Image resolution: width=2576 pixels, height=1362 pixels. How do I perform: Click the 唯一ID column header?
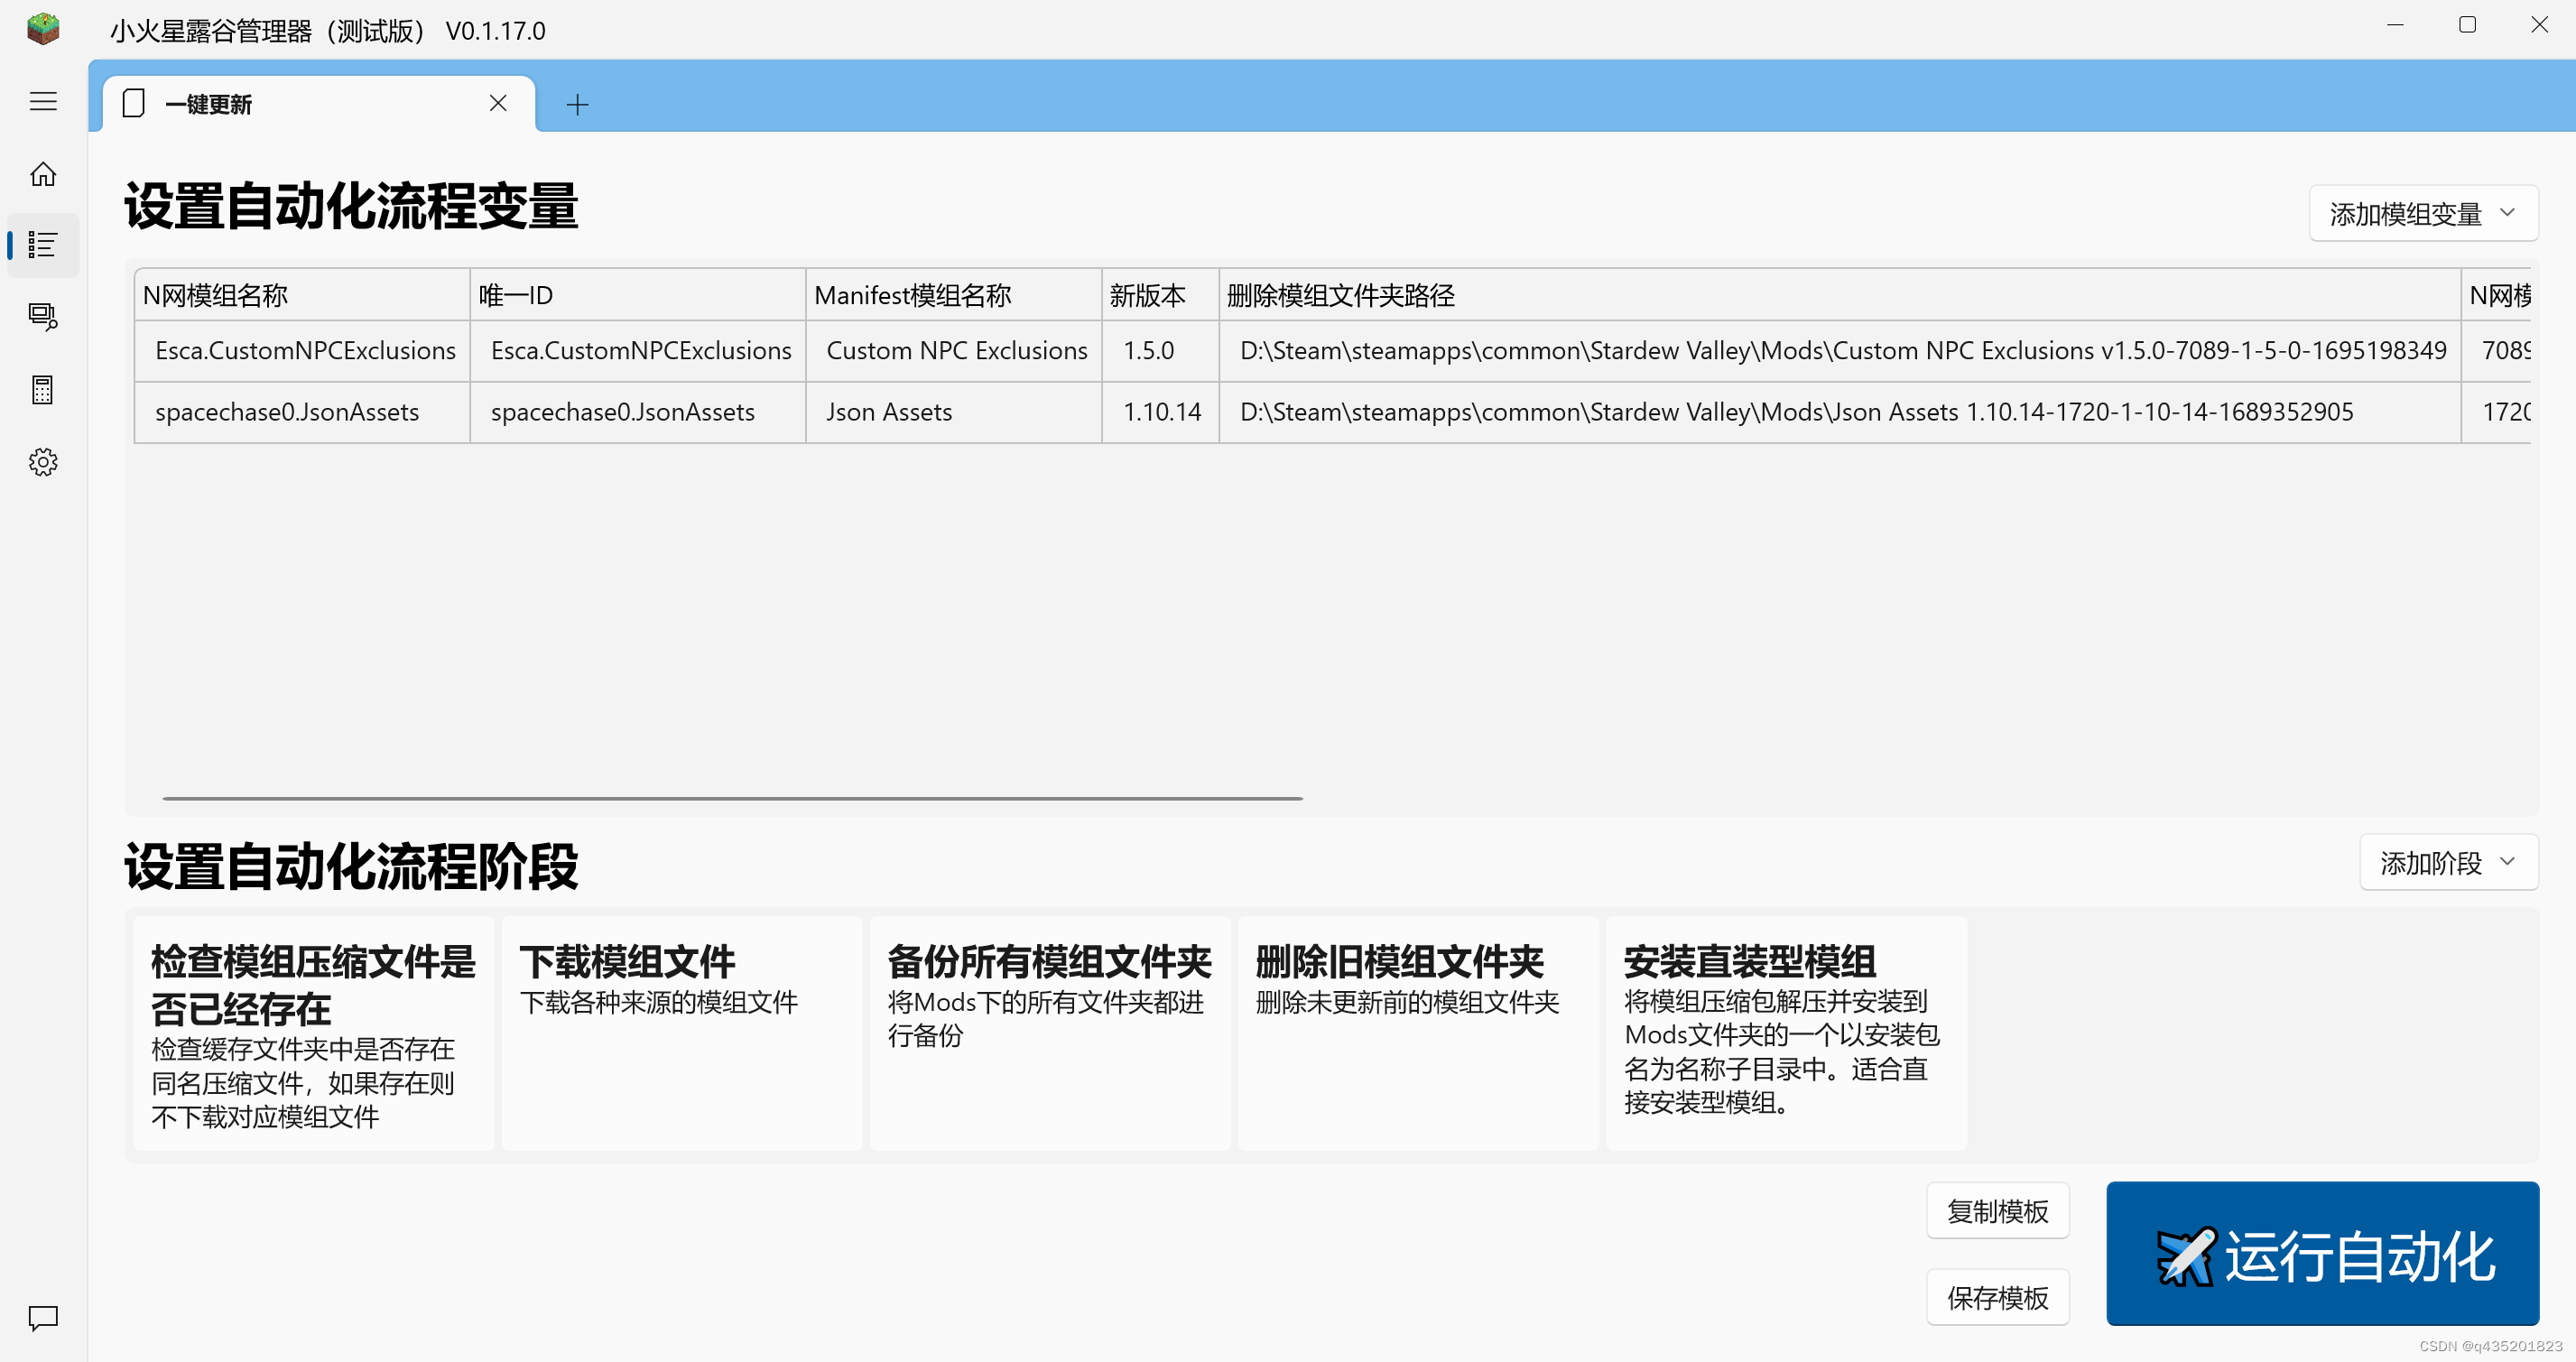[638, 295]
